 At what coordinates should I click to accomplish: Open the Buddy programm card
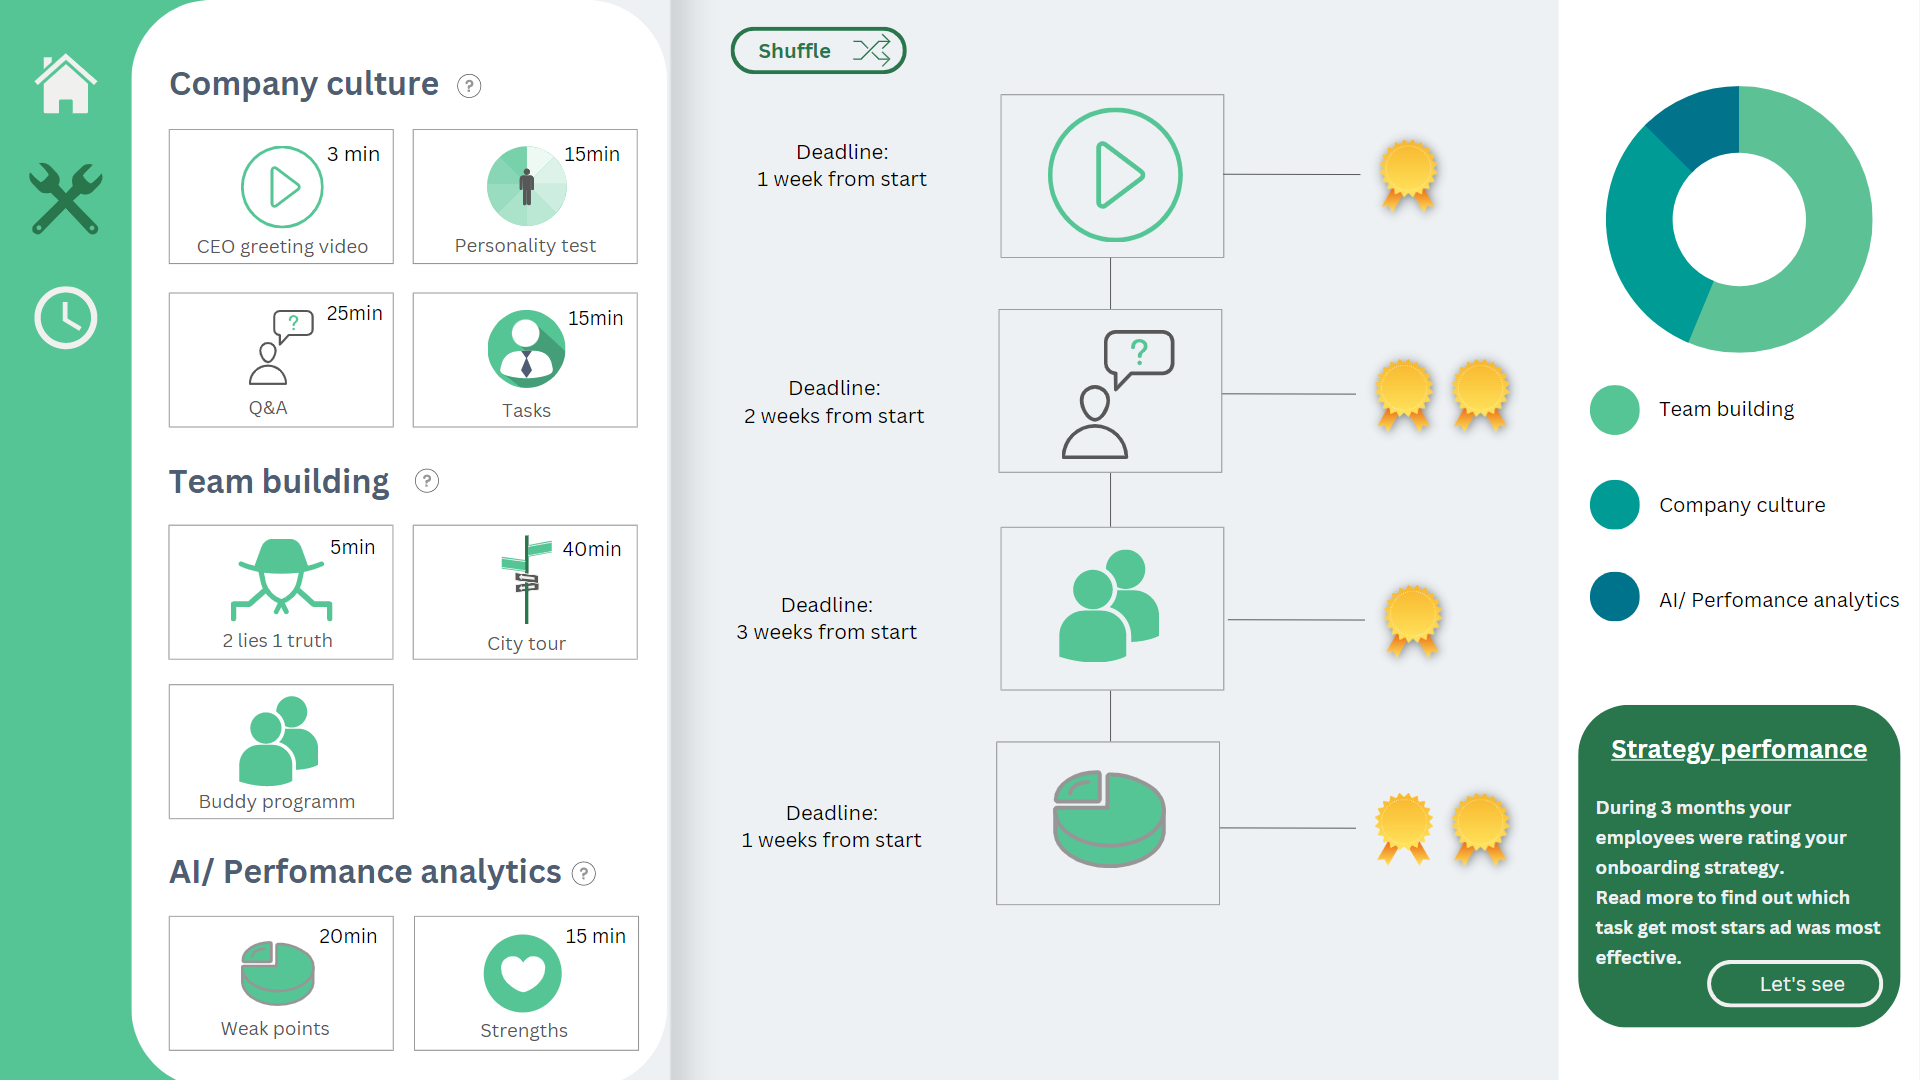click(x=281, y=751)
